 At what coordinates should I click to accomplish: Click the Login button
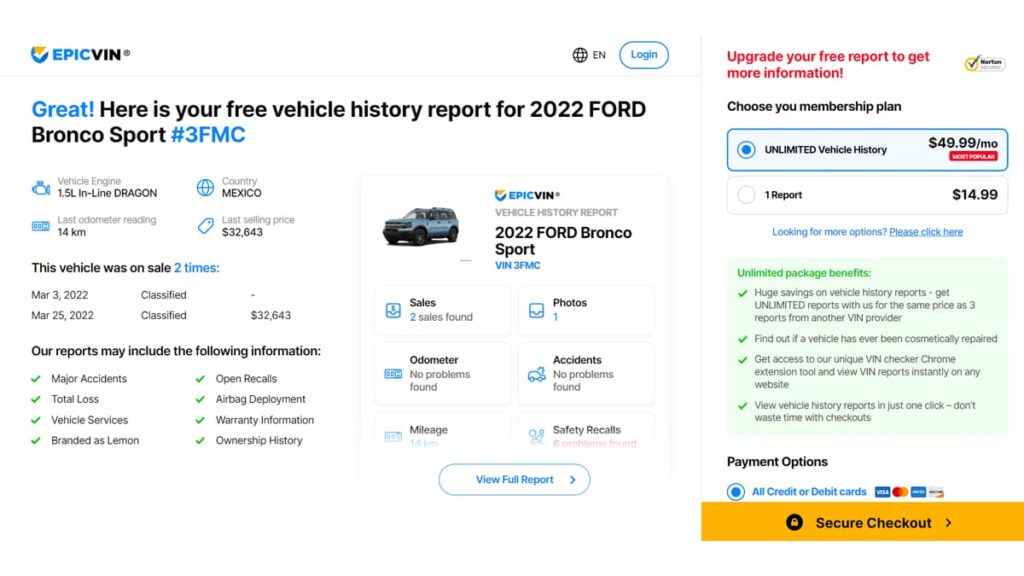643,55
